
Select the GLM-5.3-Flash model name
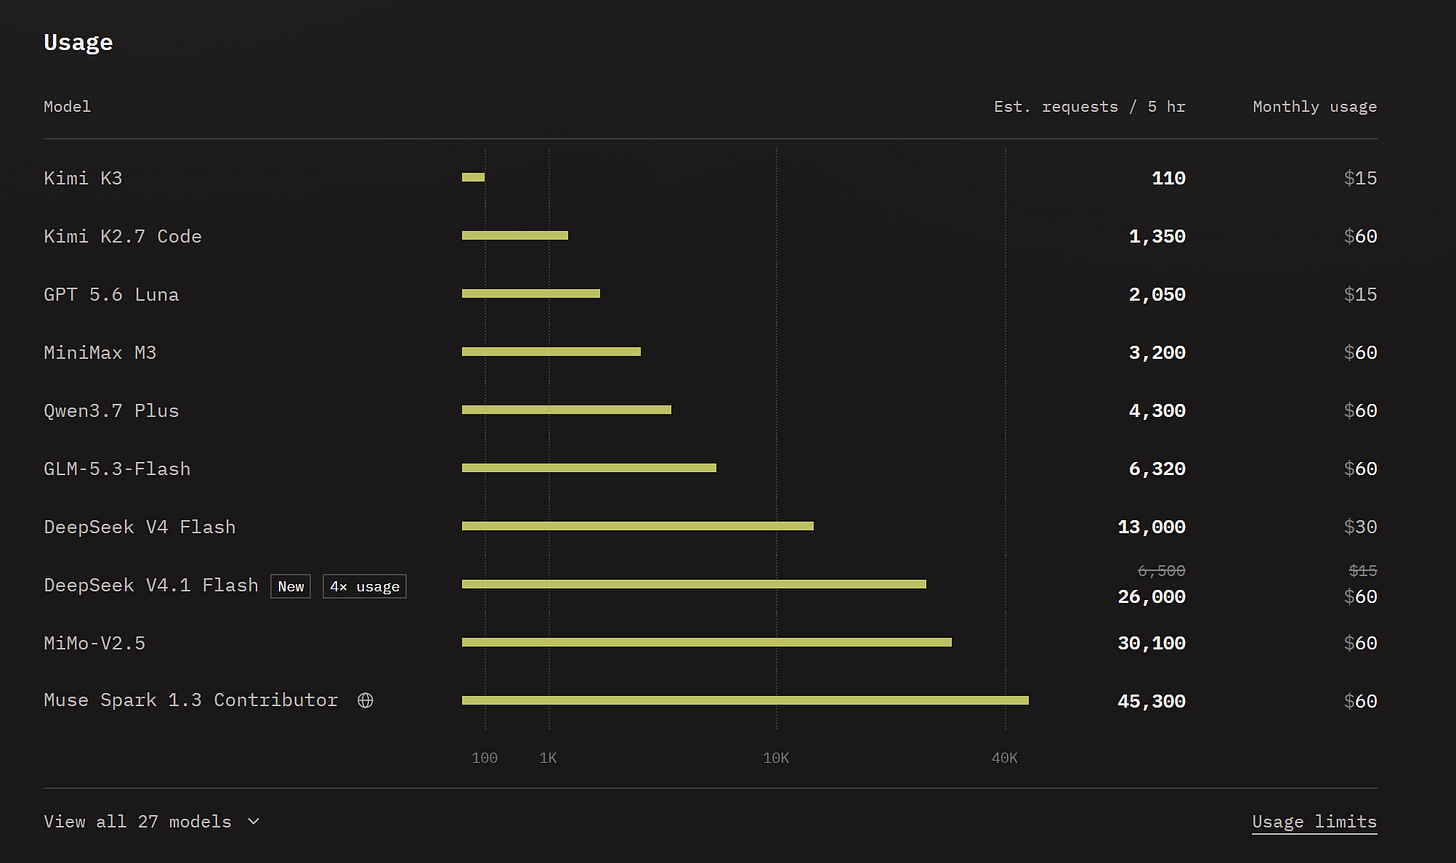(x=117, y=468)
